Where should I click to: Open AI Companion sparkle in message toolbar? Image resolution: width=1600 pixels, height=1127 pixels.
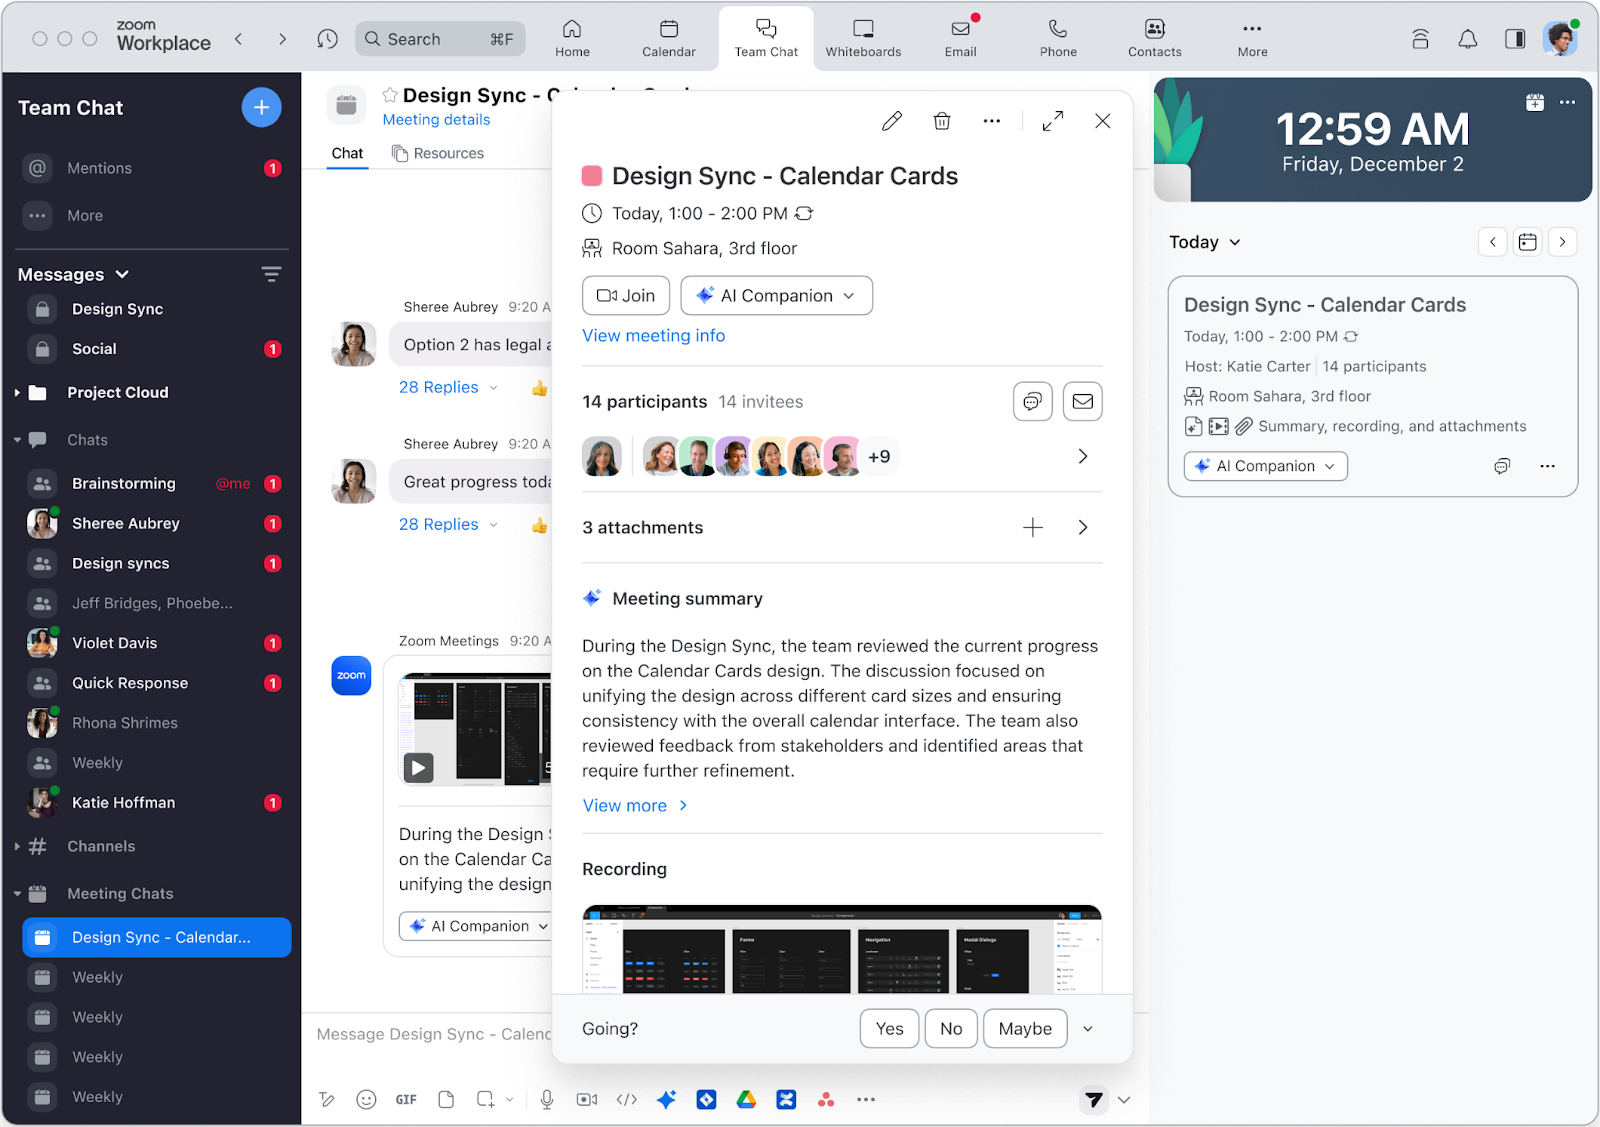coord(667,1100)
